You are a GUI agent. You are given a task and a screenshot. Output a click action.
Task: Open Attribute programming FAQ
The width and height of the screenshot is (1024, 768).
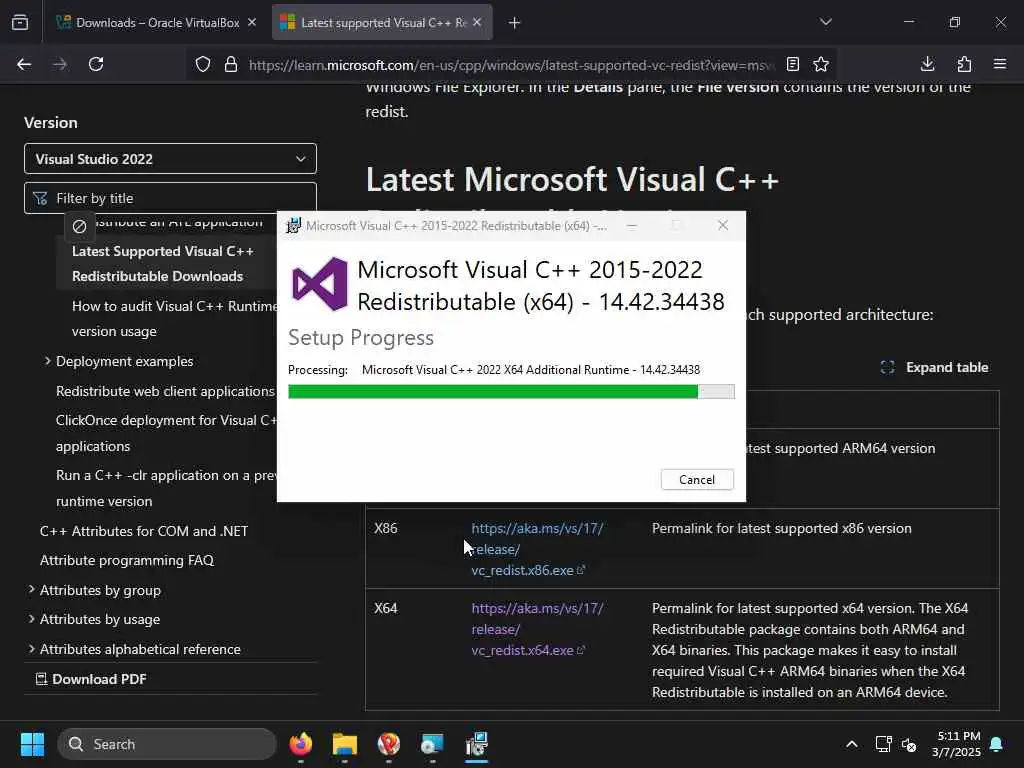[127, 560]
